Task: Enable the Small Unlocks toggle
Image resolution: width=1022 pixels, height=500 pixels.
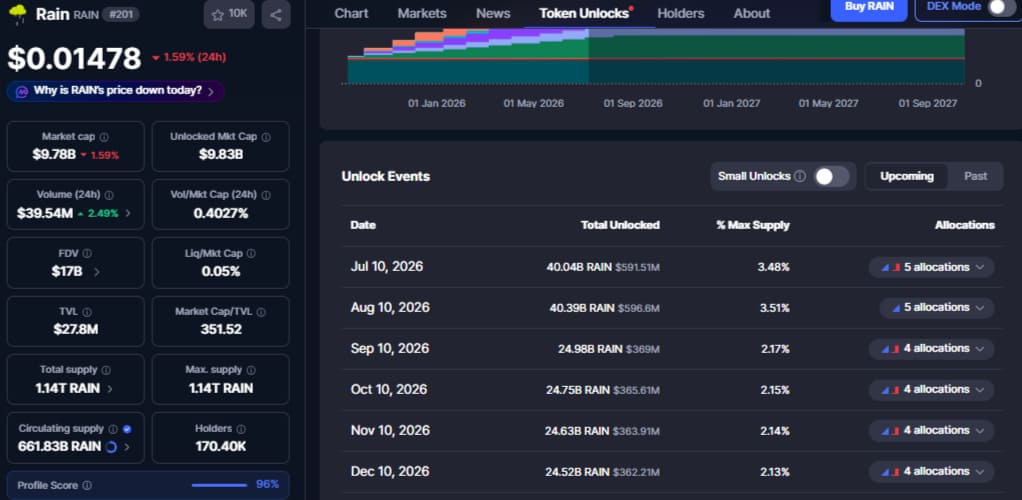Action: coord(832,177)
